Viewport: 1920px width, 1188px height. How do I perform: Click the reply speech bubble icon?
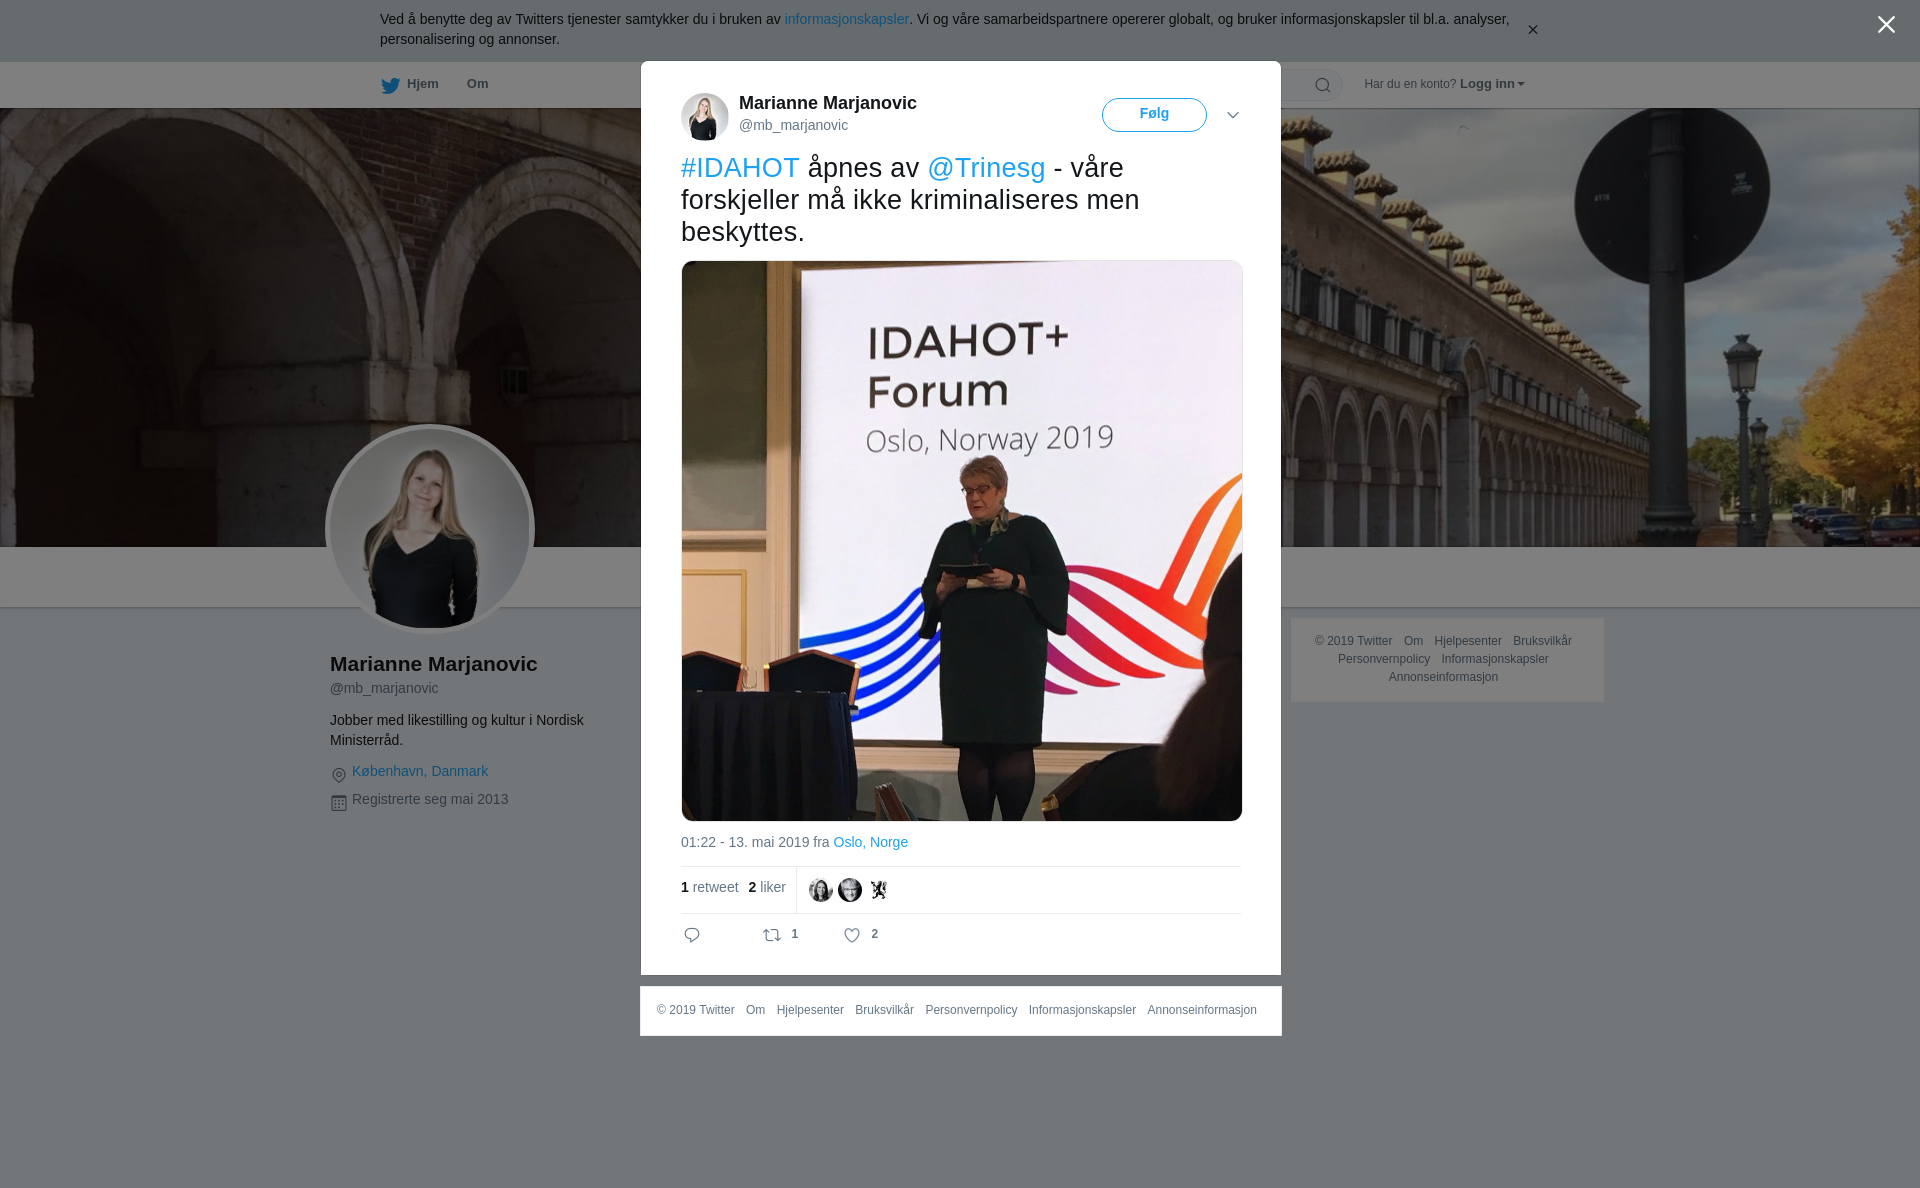692,935
